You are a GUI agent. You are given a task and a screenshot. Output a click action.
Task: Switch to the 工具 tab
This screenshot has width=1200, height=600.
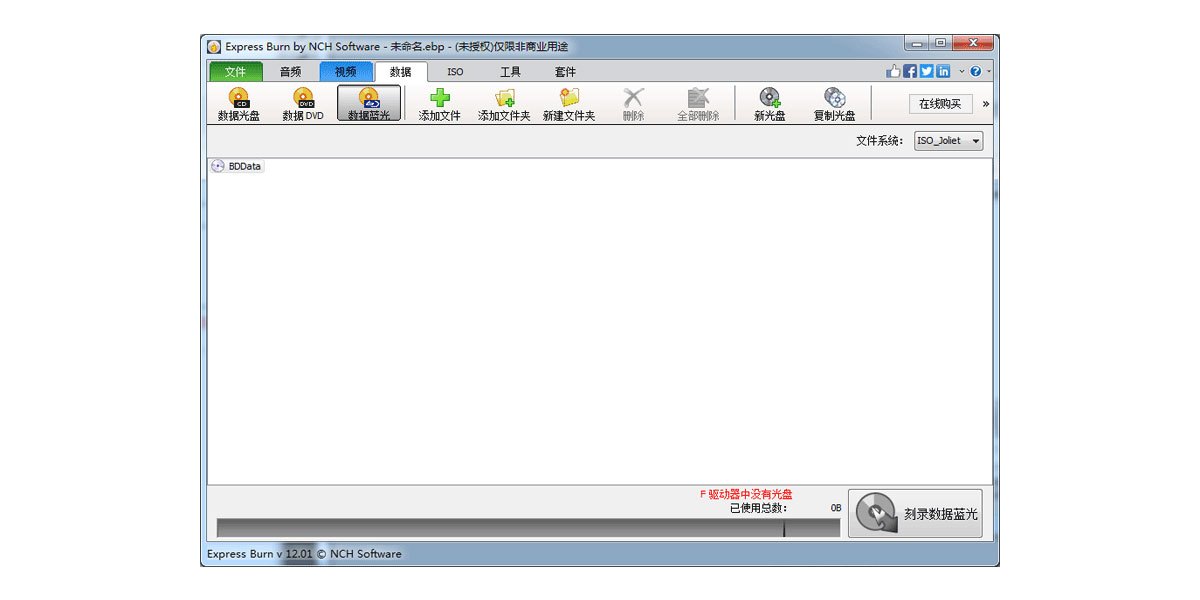(510, 71)
